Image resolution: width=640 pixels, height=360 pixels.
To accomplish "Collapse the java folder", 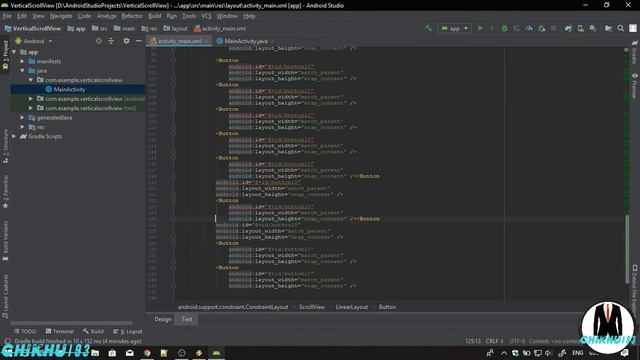I will [22, 71].
